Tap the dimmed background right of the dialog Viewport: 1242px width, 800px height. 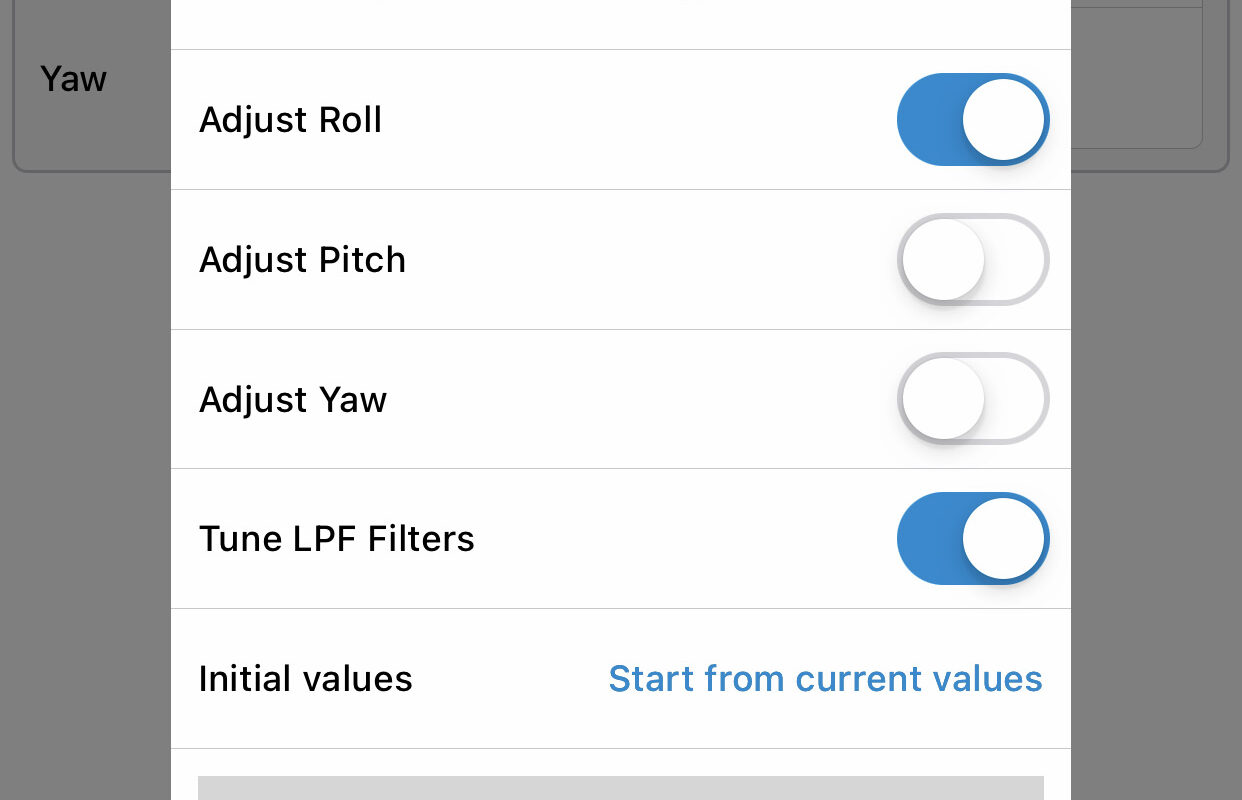click(x=1156, y=480)
